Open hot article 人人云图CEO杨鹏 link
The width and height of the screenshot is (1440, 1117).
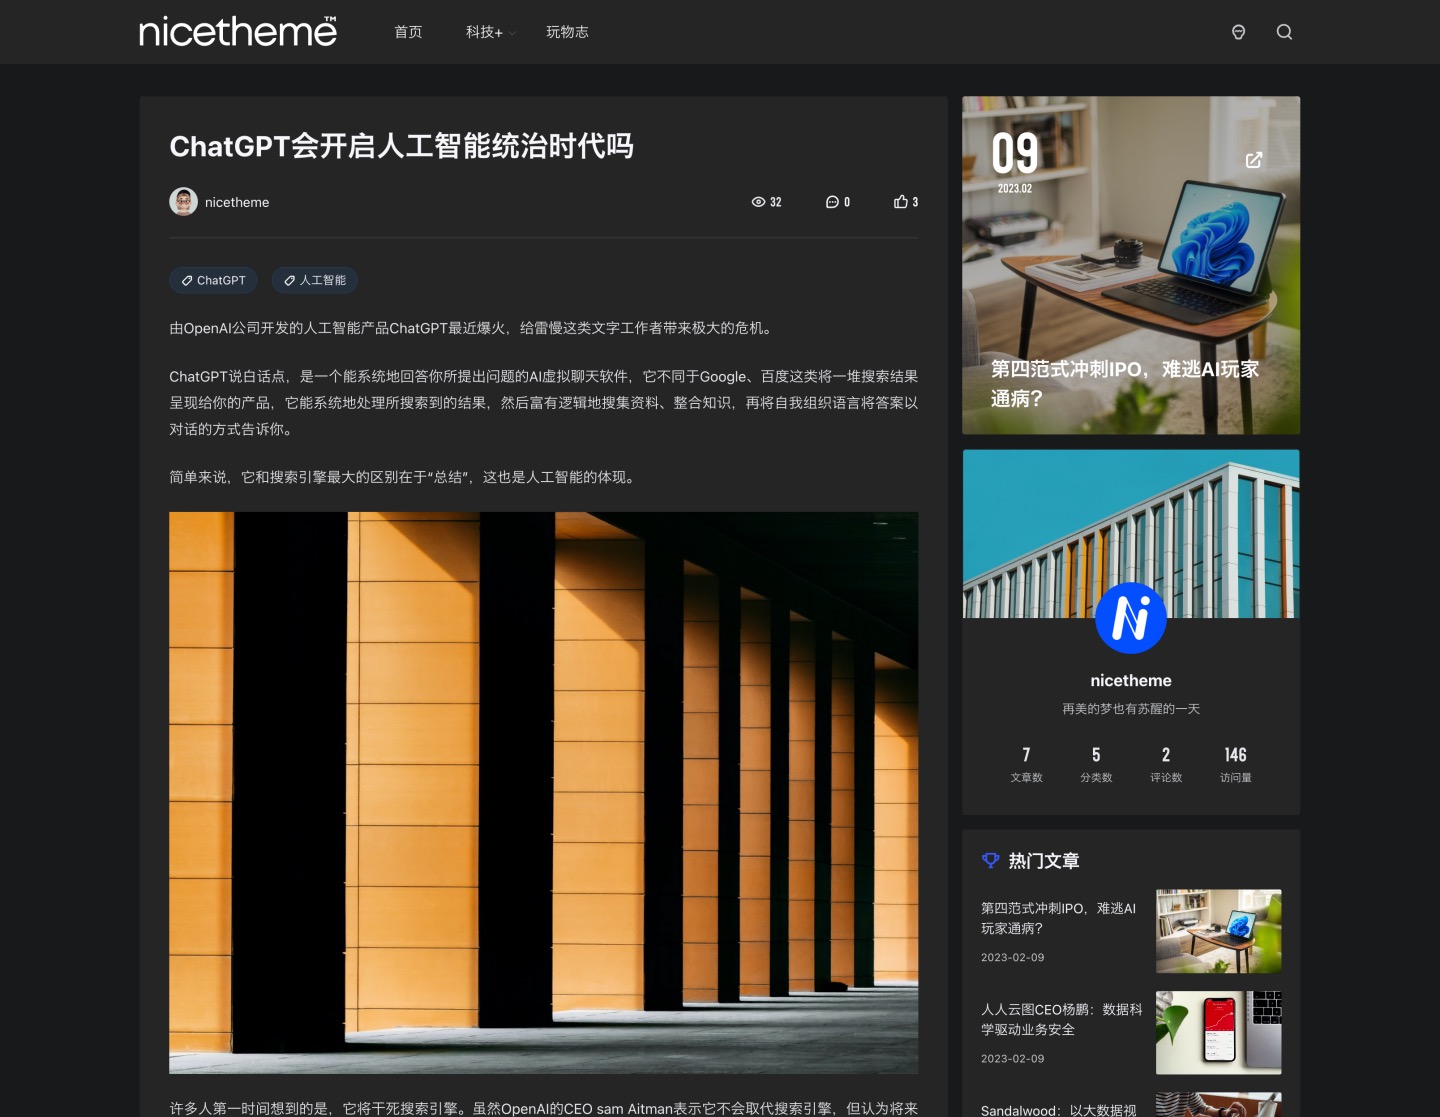[1061, 1019]
